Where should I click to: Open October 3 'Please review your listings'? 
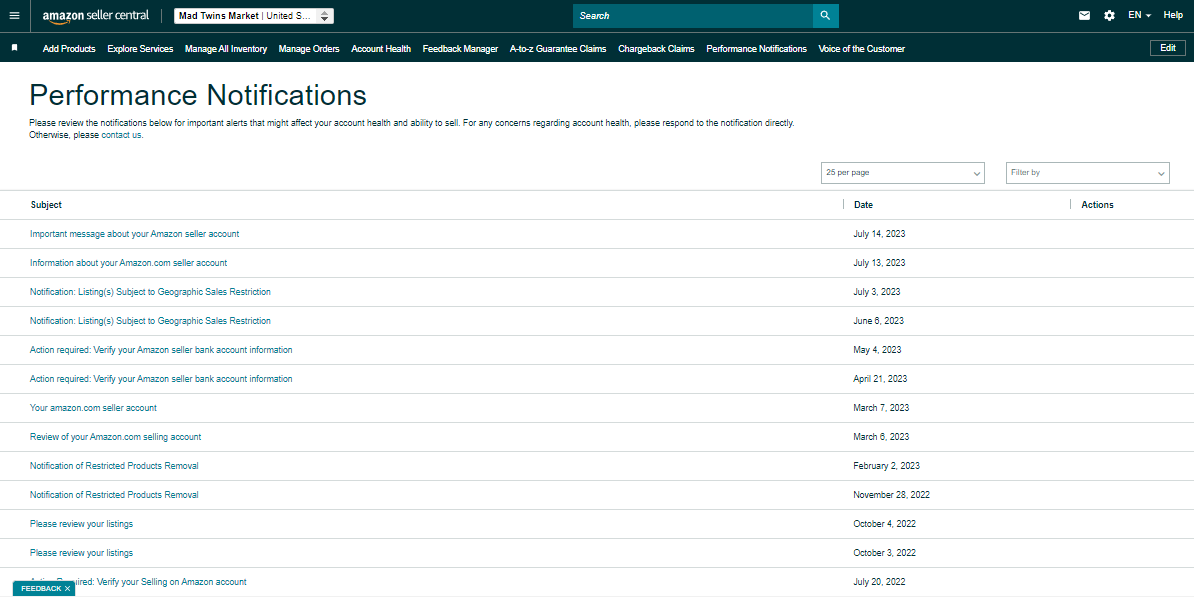coord(81,553)
